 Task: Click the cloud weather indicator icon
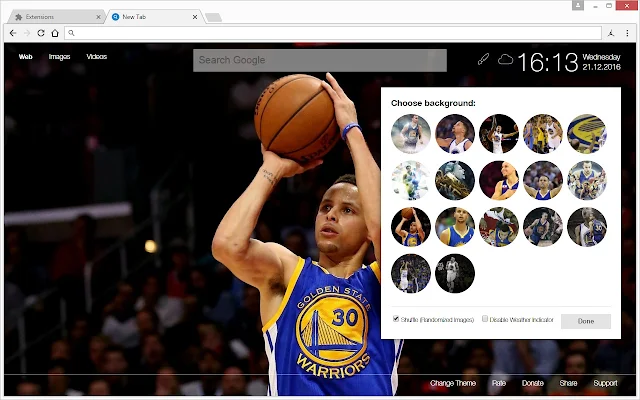tap(505, 60)
